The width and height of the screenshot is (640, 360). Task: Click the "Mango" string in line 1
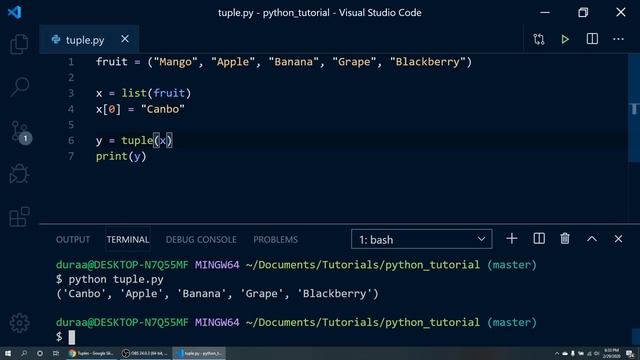[x=175, y=62]
